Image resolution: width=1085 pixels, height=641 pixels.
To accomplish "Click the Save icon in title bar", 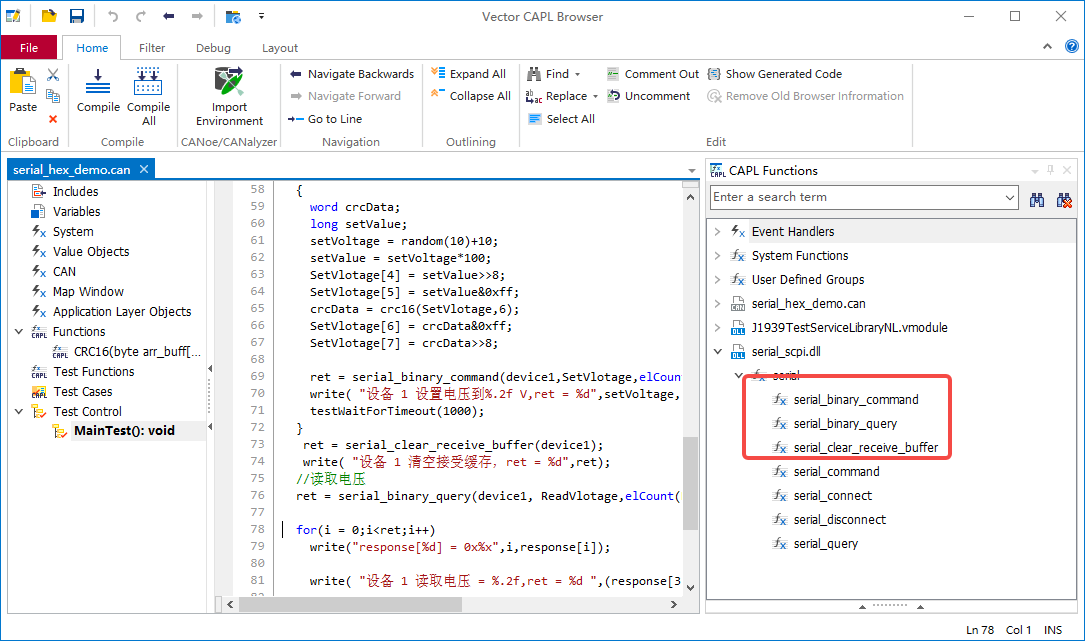I will click(x=76, y=16).
